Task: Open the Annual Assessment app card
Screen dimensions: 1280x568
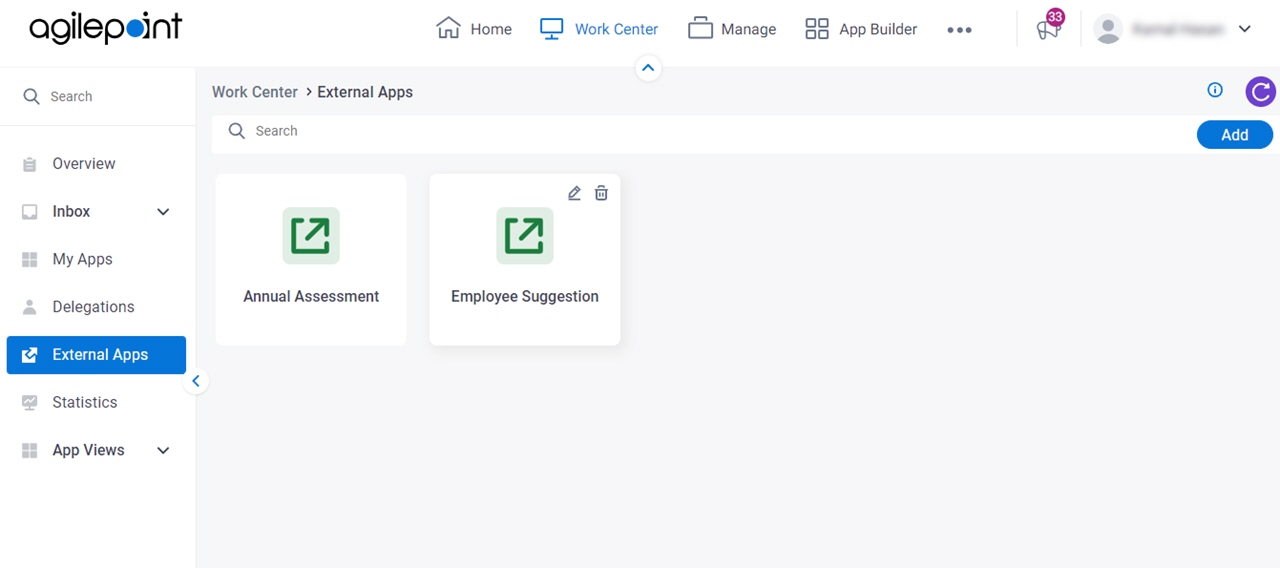Action: click(x=311, y=260)
